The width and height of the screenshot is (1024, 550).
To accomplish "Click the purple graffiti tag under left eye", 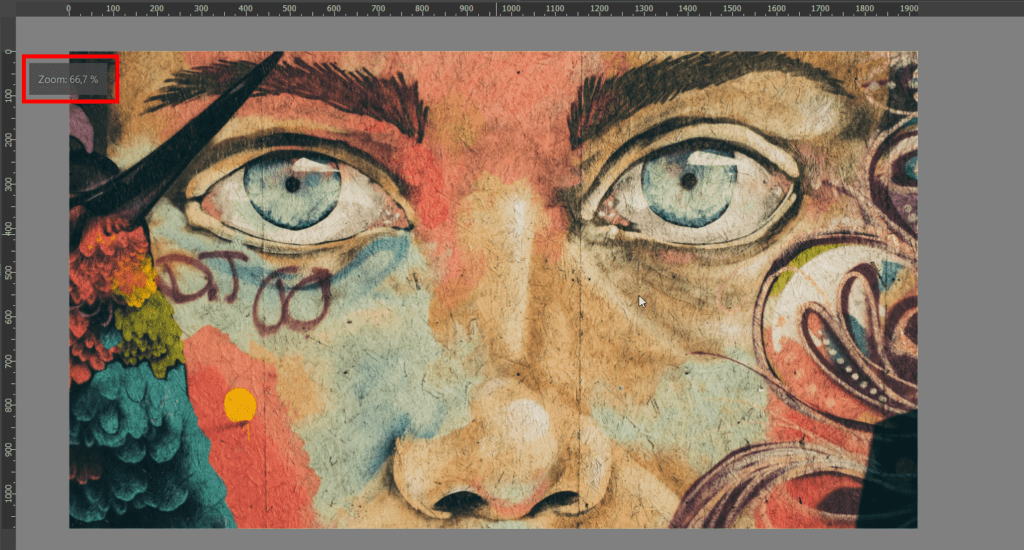I will [x=248, y=292].
